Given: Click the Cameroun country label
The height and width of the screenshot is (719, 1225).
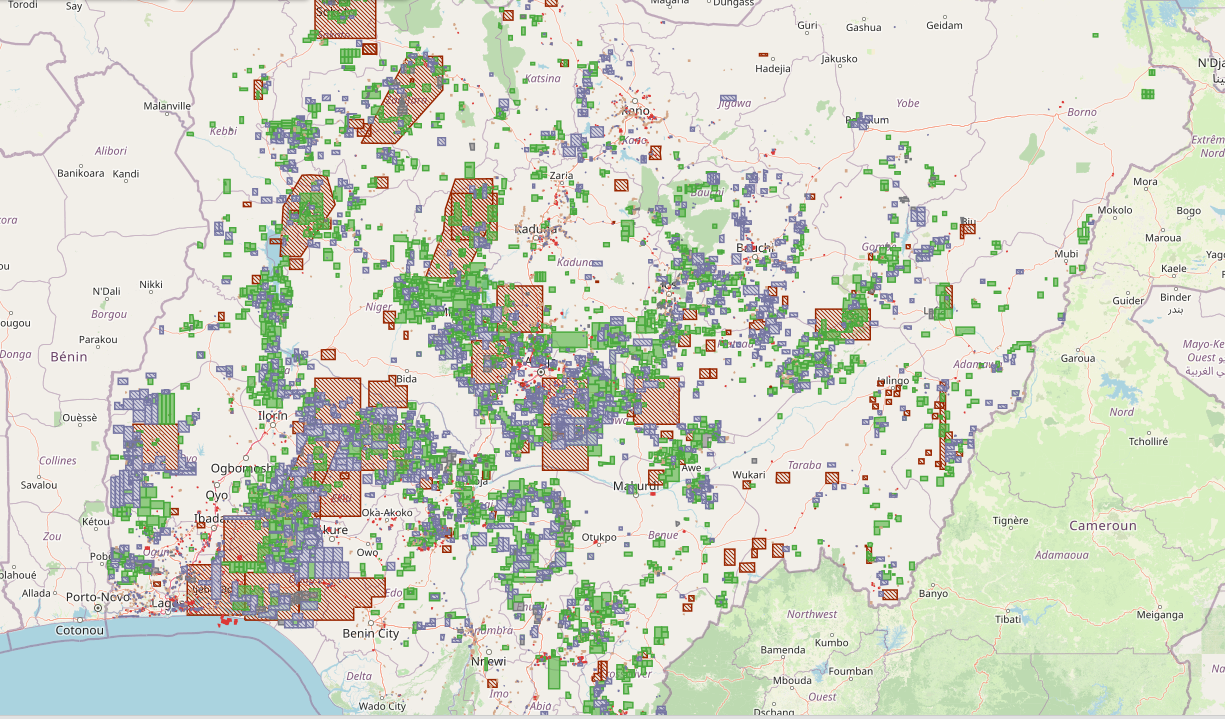Looking at the screenshot, I should [x=1103, y=526].
